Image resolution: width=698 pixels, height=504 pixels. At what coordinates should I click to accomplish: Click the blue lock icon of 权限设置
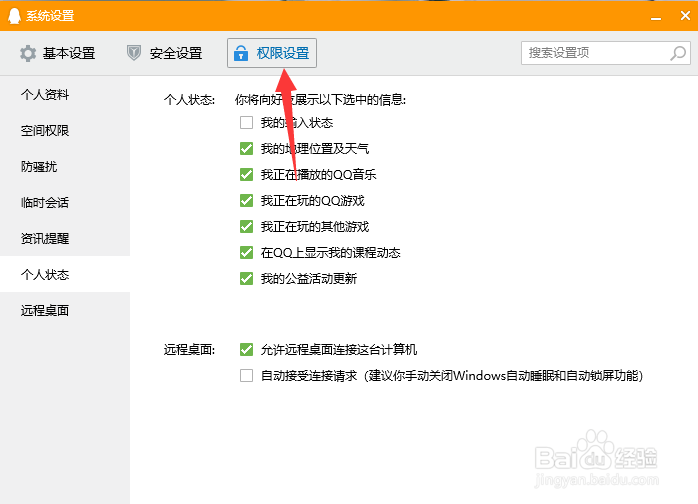tap(241, 53)
